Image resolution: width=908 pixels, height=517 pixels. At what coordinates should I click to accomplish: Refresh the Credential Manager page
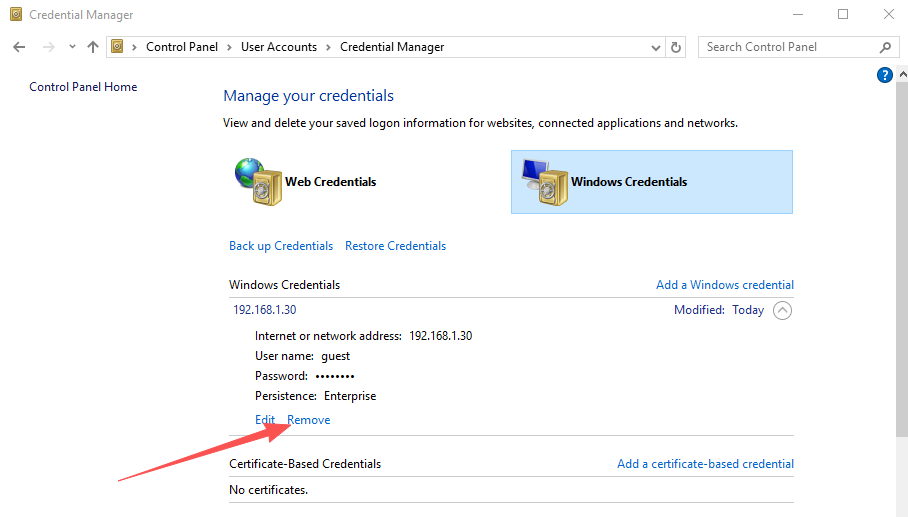[676, 47]
